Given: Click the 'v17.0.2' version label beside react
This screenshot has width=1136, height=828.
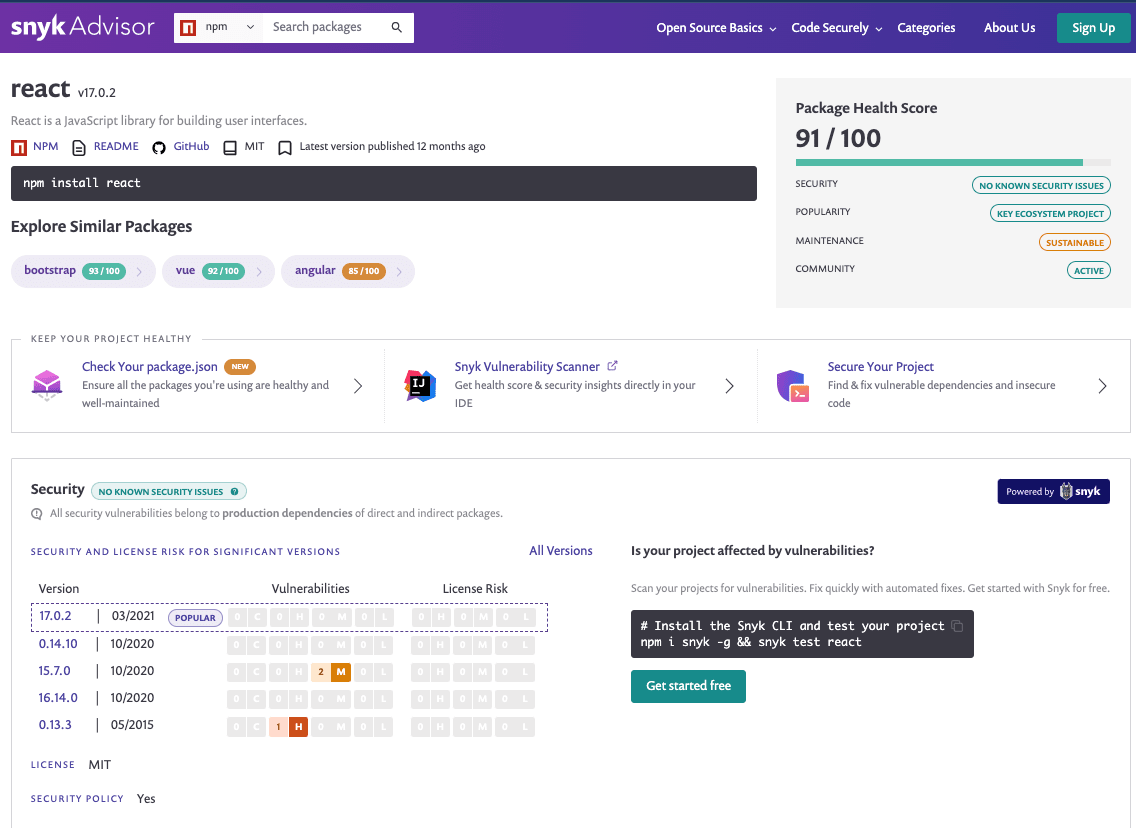Looking at the screenshot, I should point(96,93).
